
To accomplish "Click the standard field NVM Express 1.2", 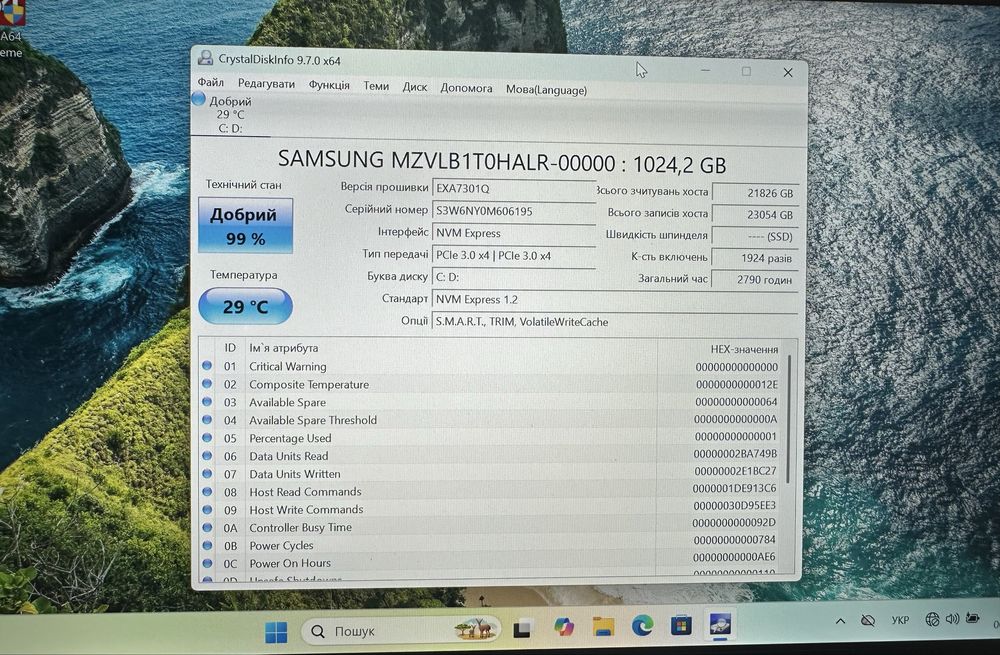I will coord(615,300).
